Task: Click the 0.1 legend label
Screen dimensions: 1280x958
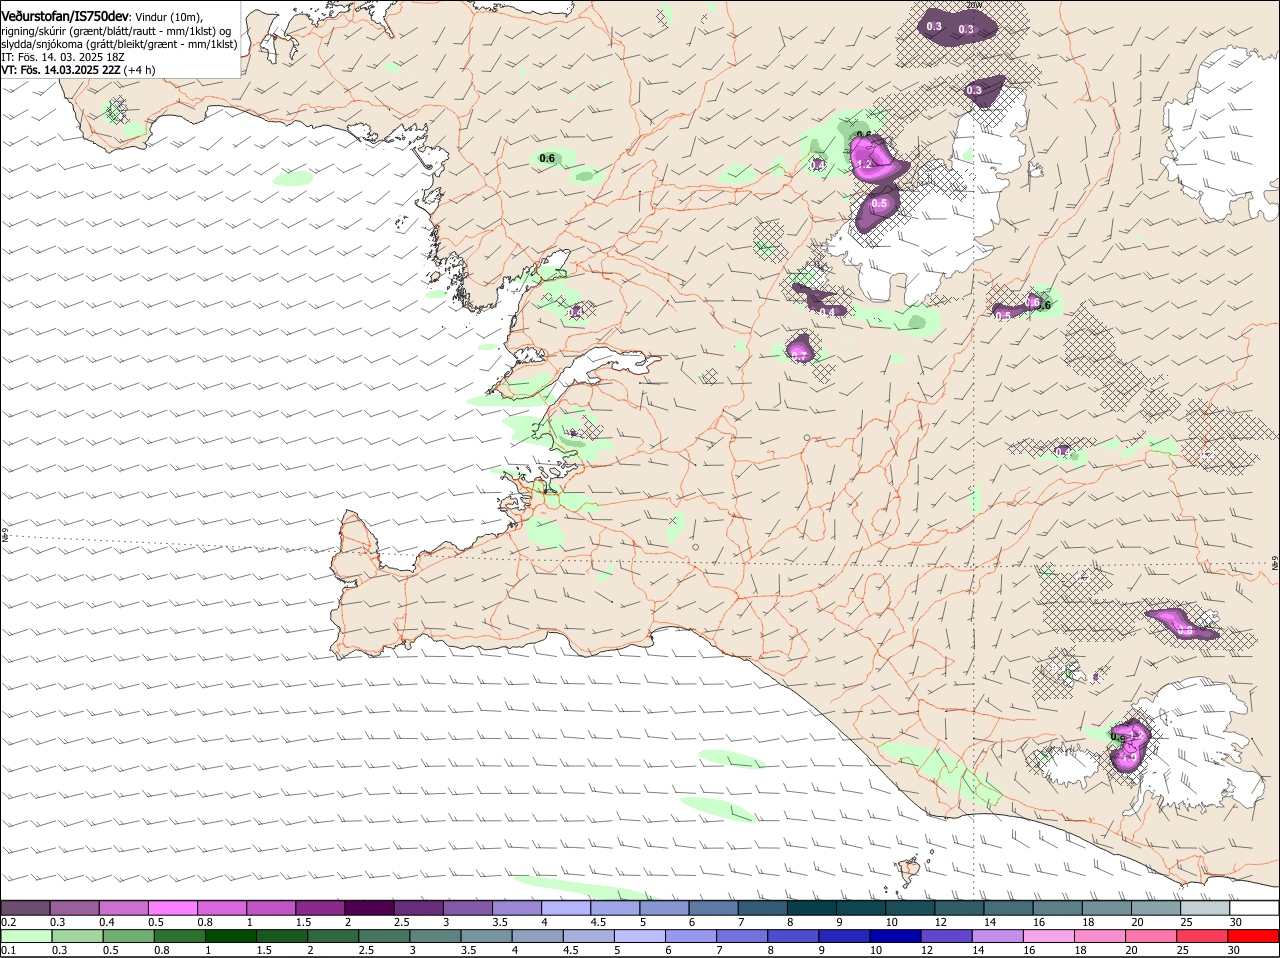Action: [8, 950]
